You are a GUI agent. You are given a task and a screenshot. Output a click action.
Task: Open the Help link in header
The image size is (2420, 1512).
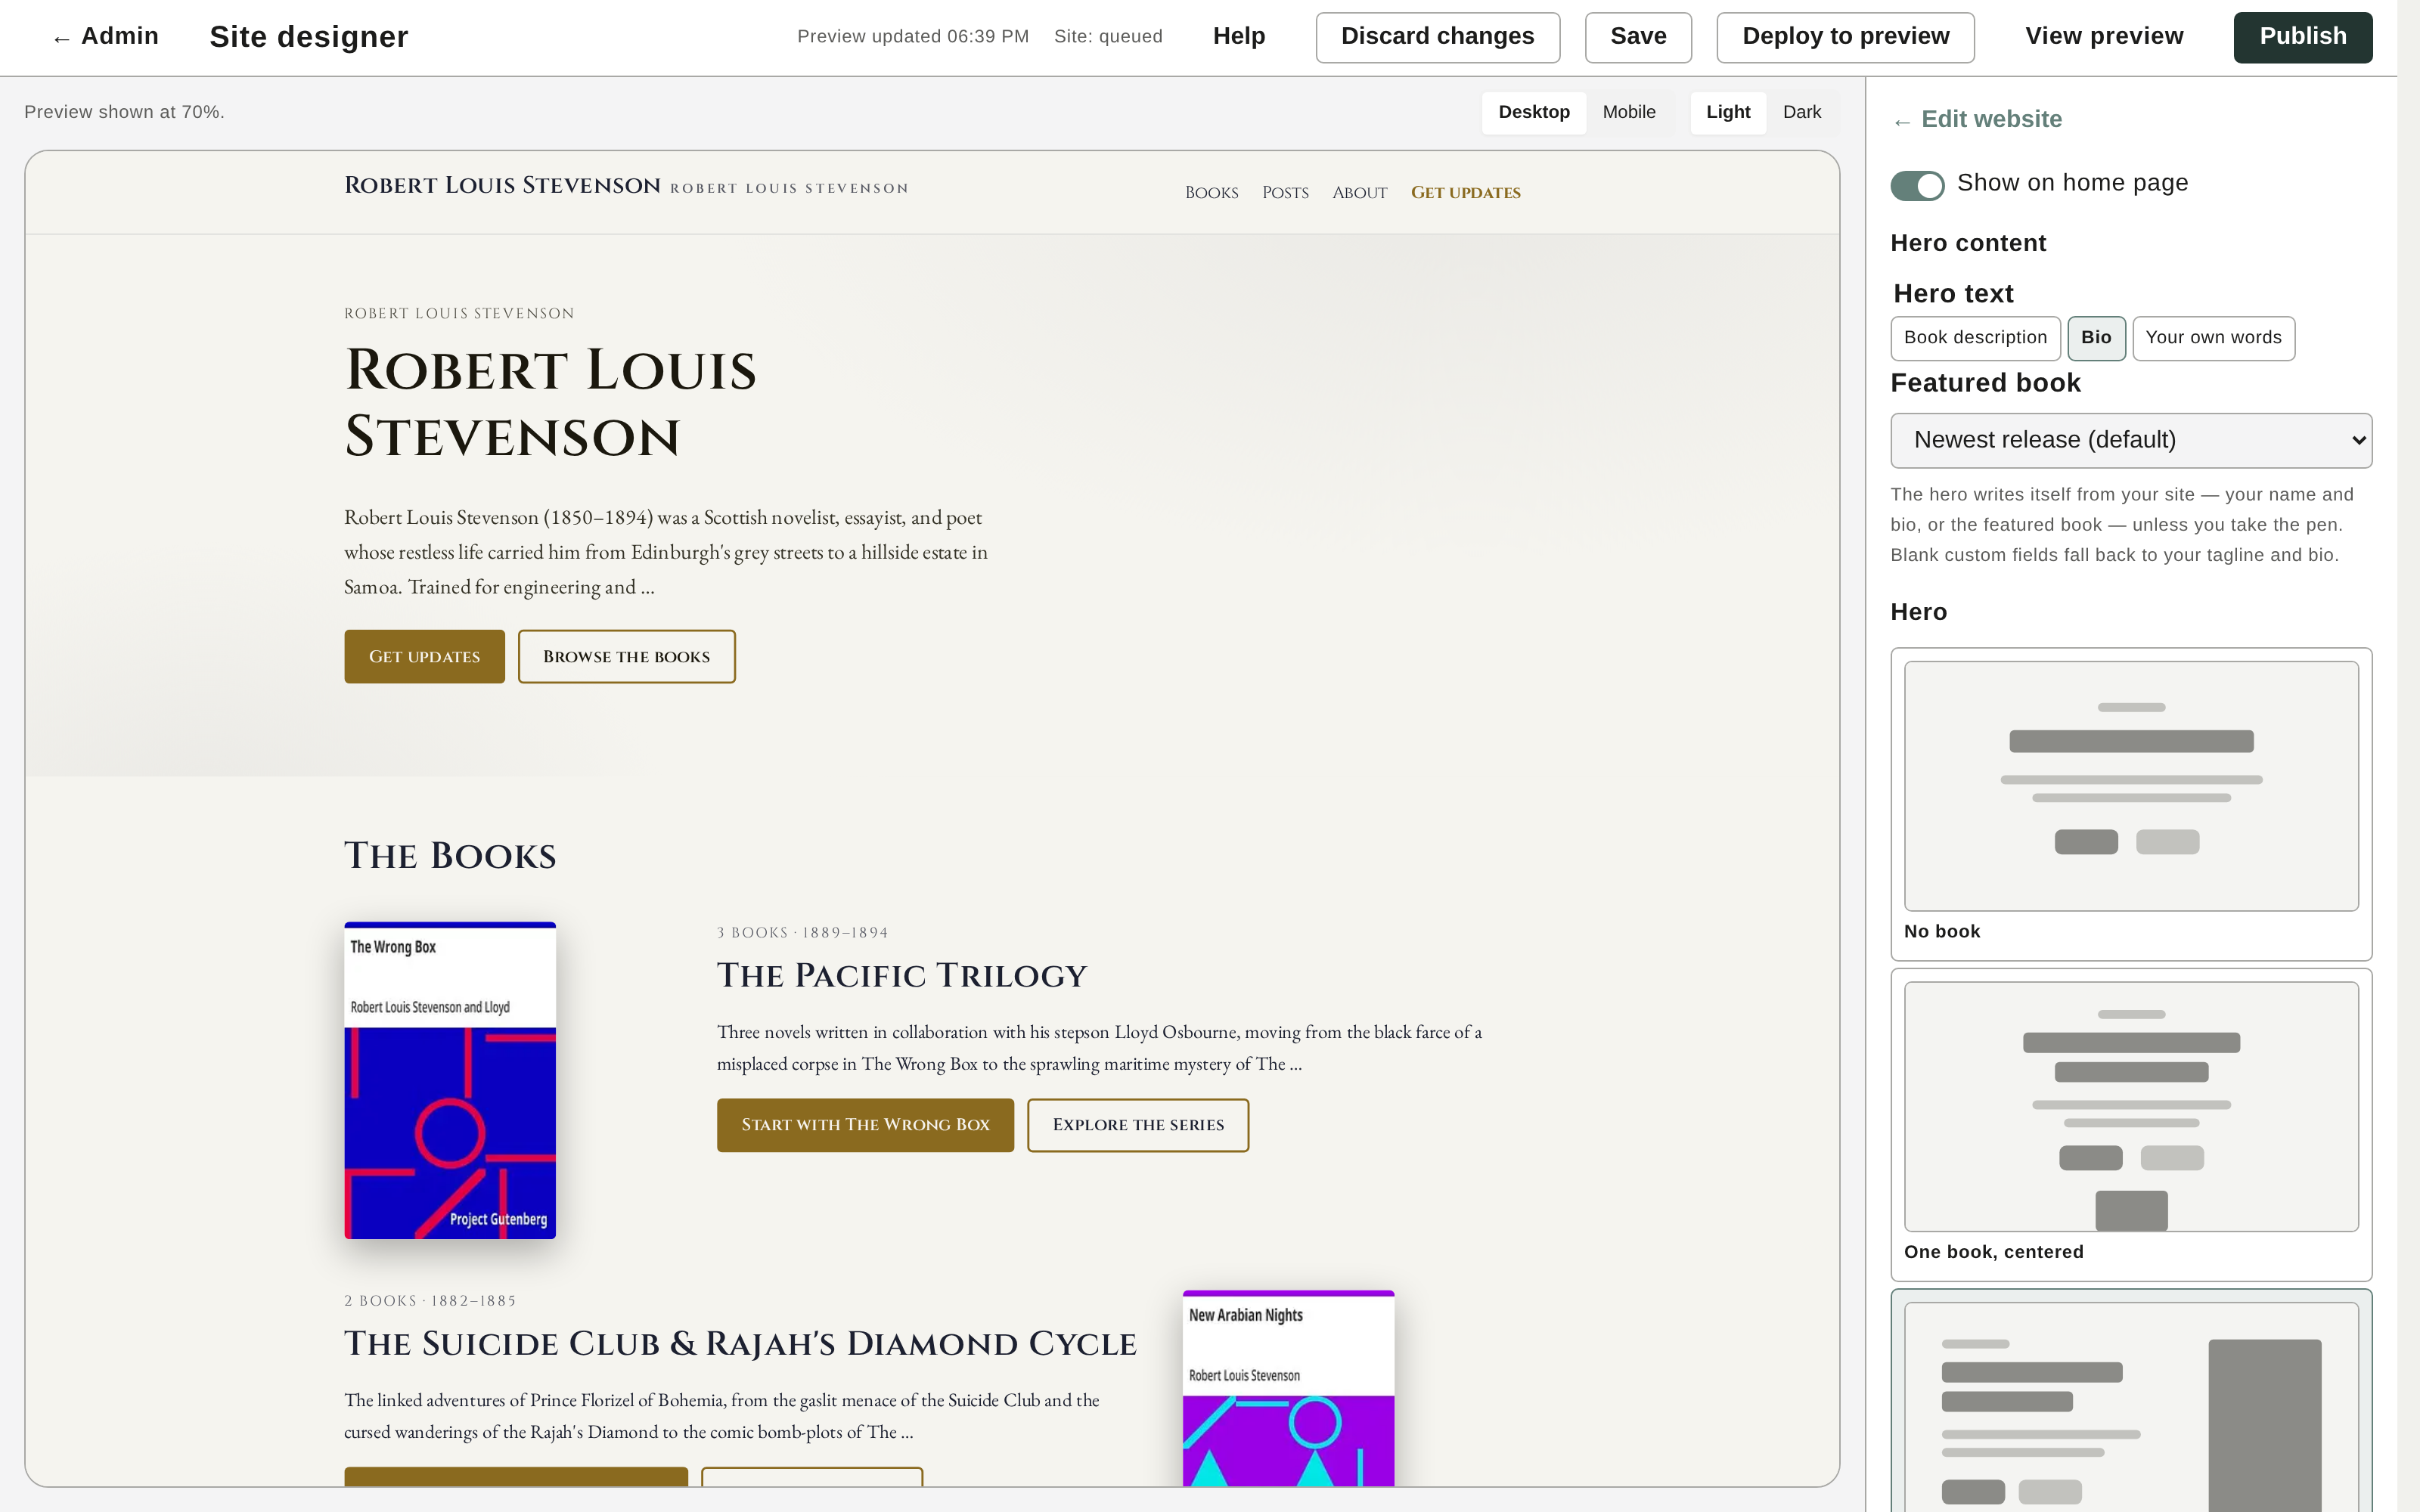click(1238, 37)
